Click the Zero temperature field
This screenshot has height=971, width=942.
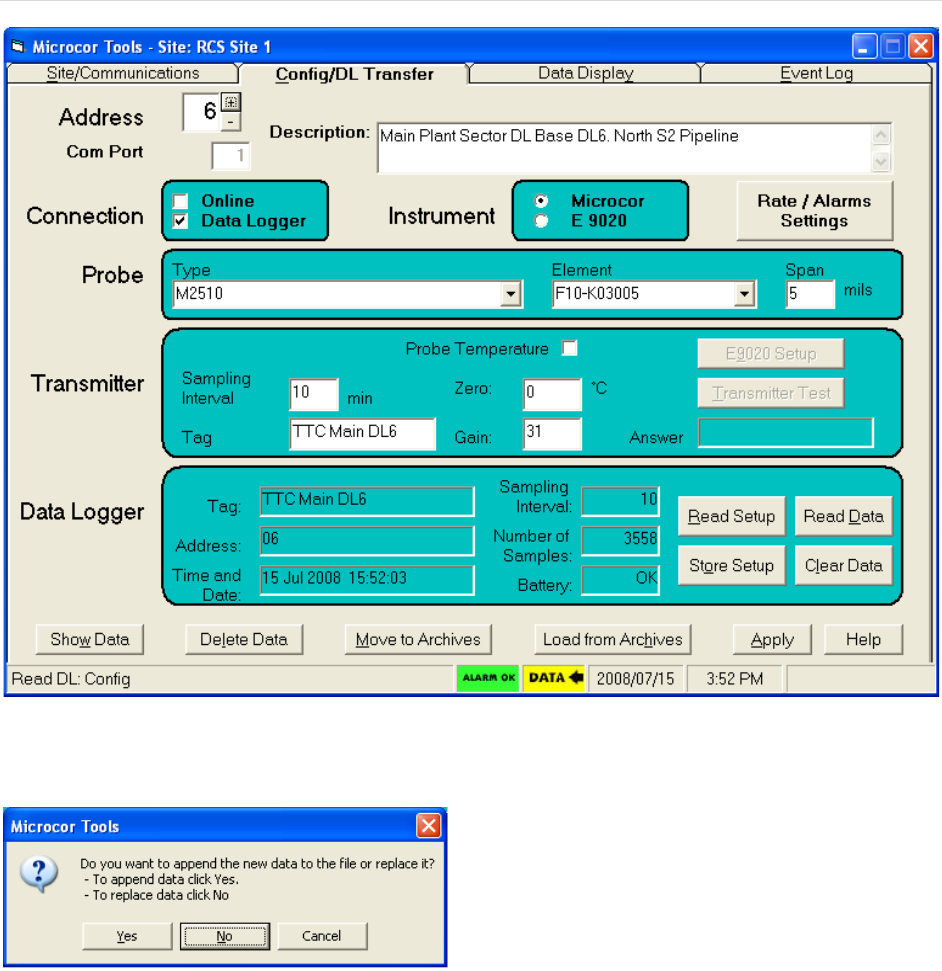point(552,393)
